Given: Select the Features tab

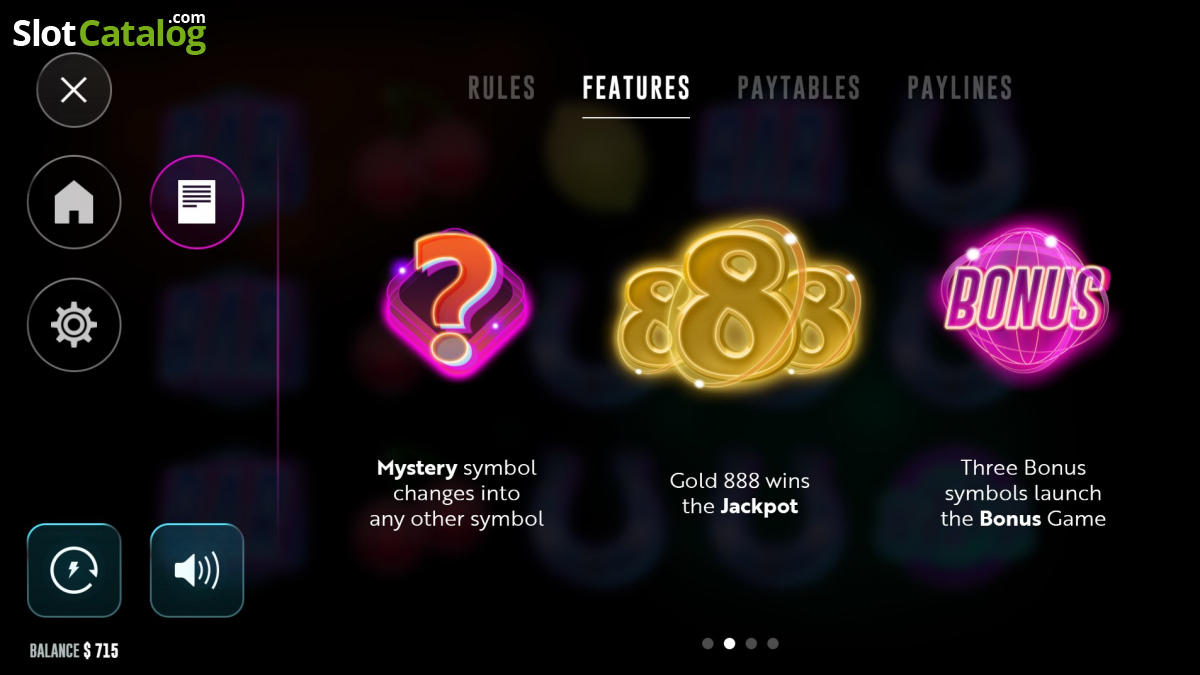Looking at the screenshot, I should (636, 88).
